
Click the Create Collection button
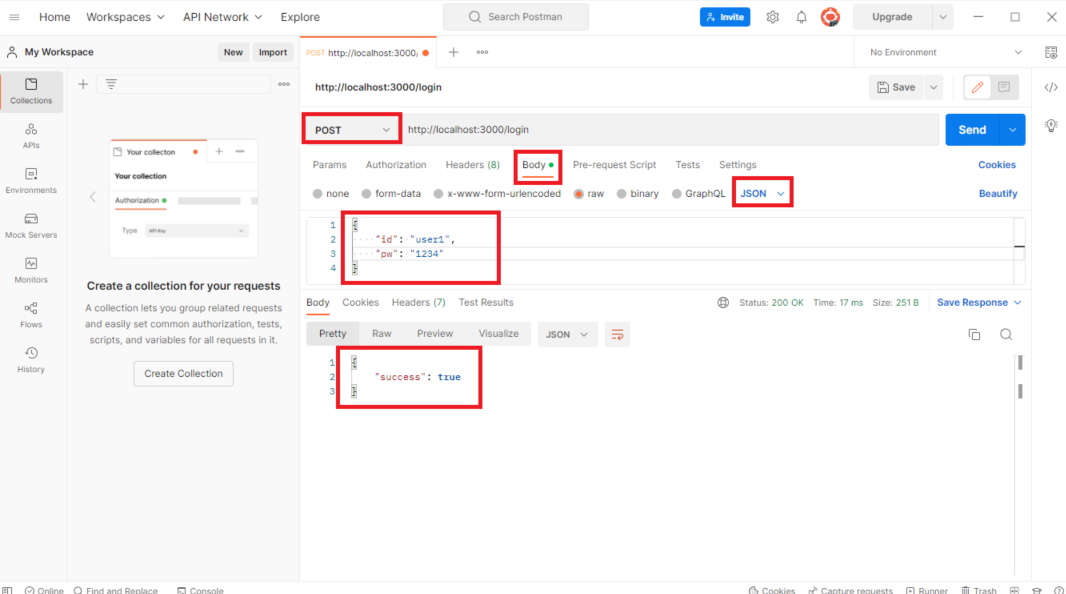[184, 374]
